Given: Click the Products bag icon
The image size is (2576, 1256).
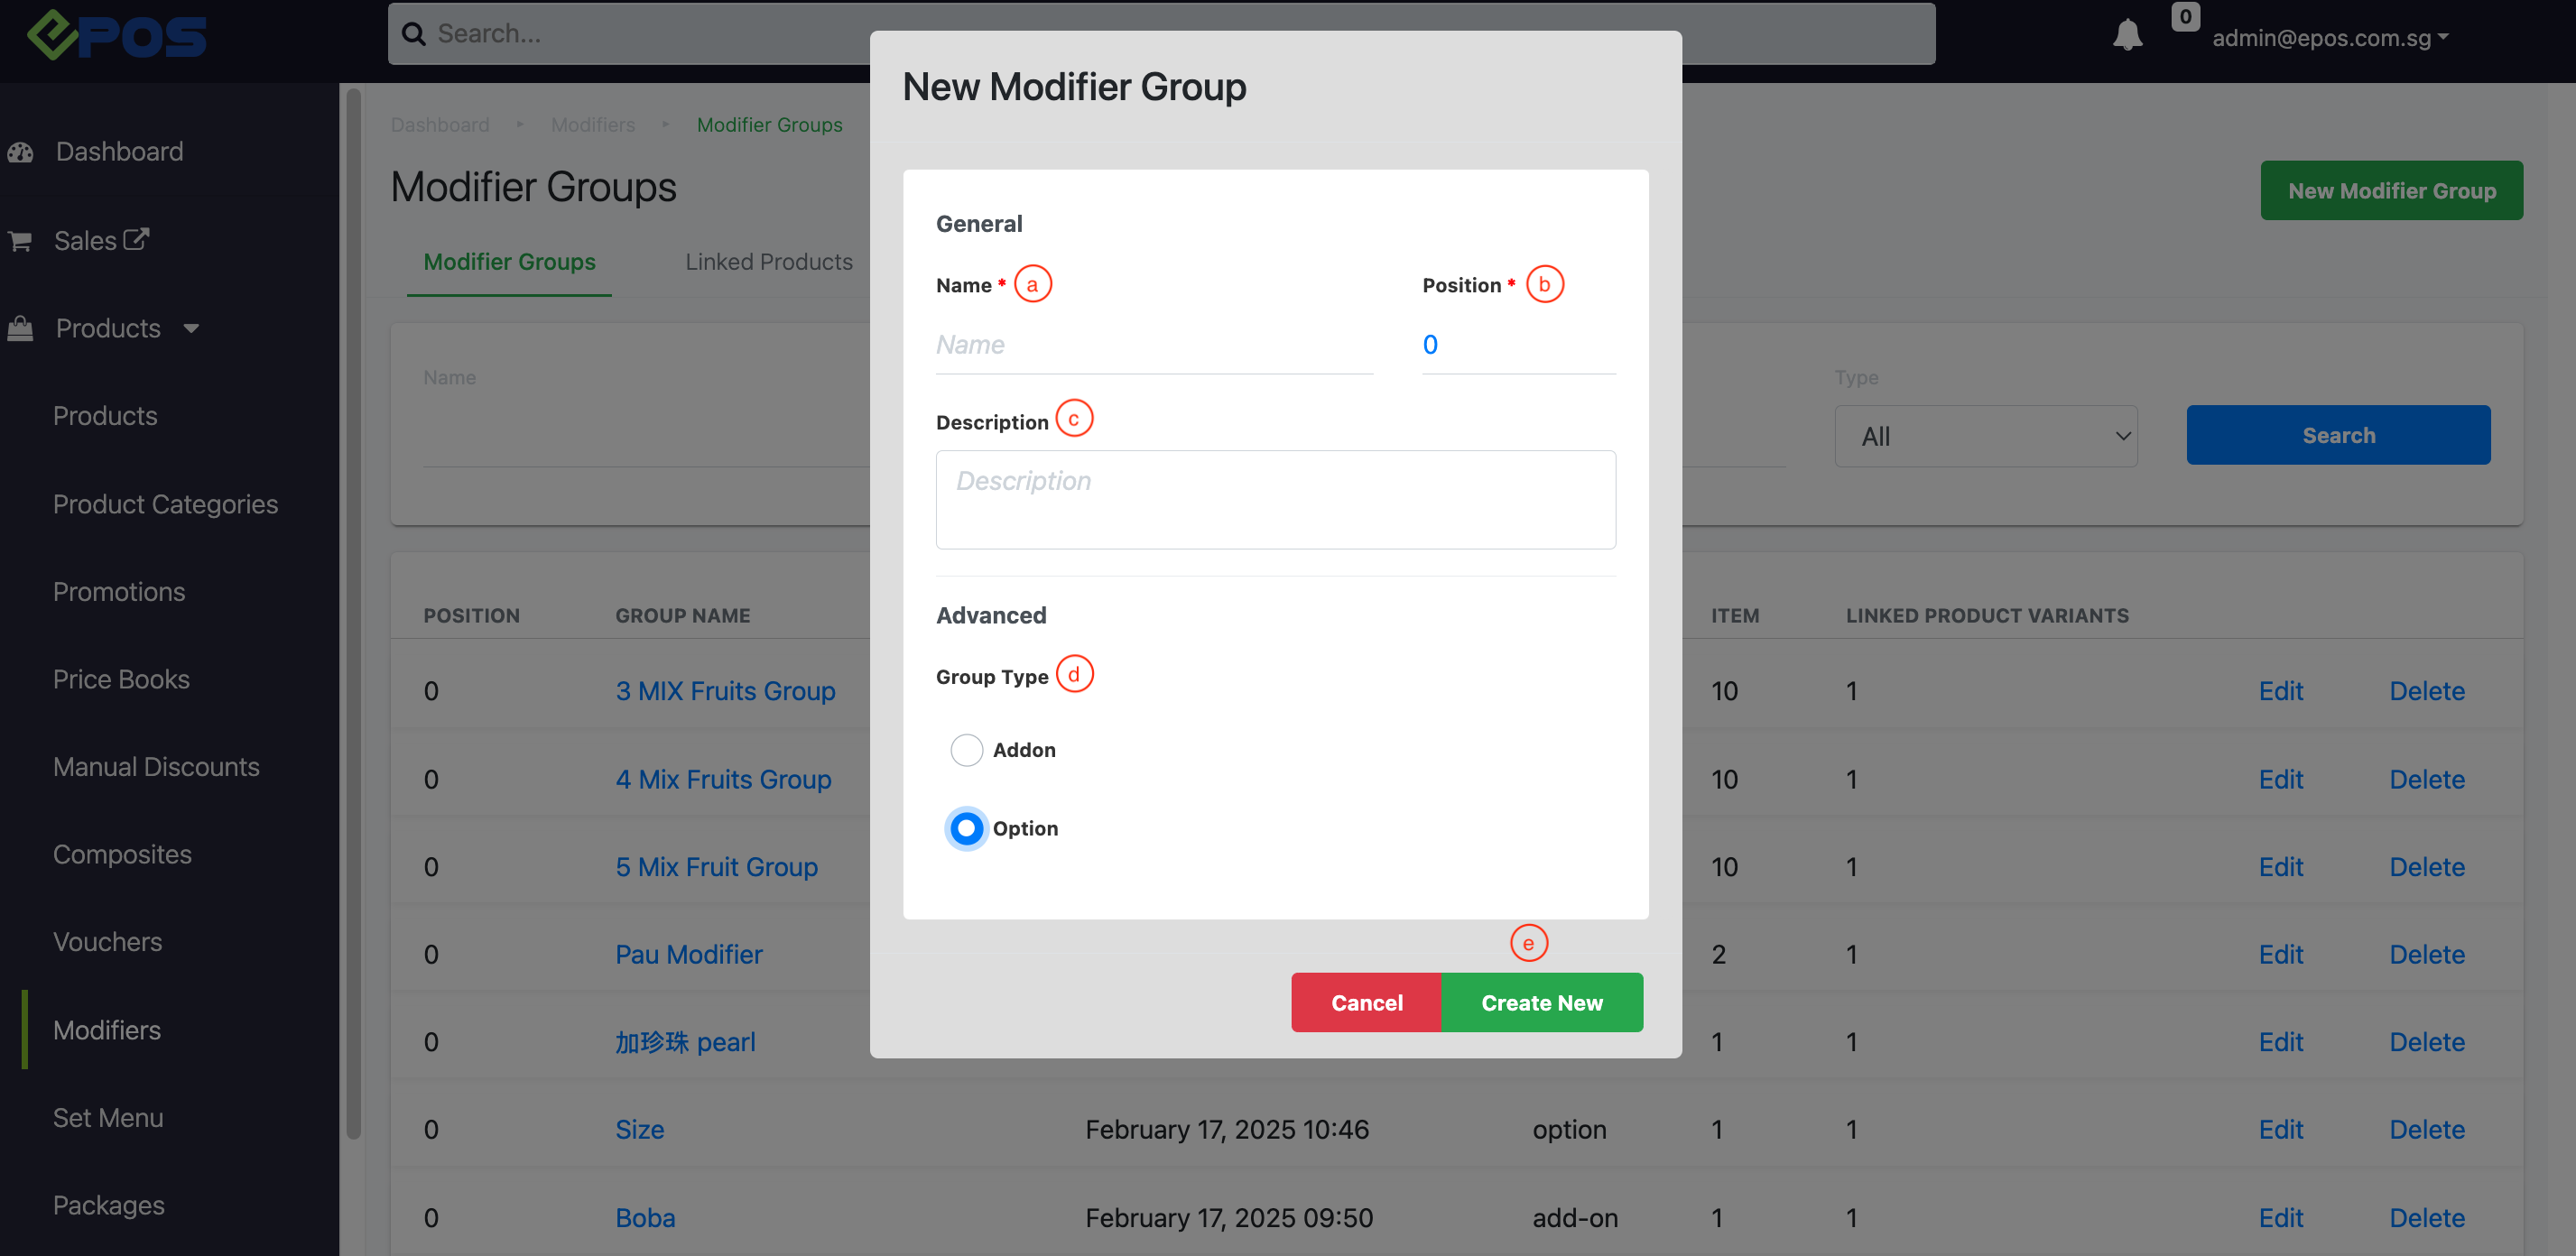Looking at the screenshot, I should click(x=20, y=328).
